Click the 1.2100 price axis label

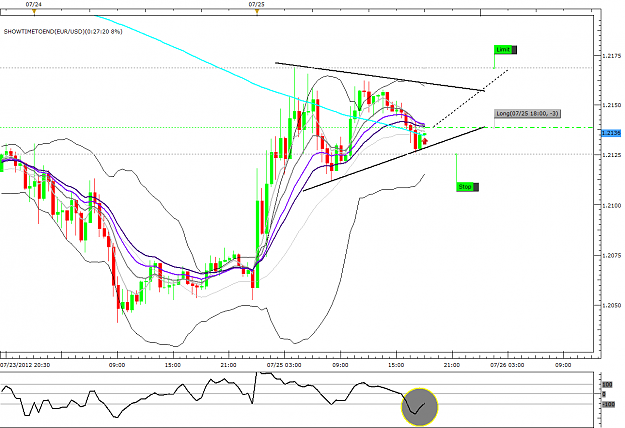pyautogui.click(x=612, y=206)
